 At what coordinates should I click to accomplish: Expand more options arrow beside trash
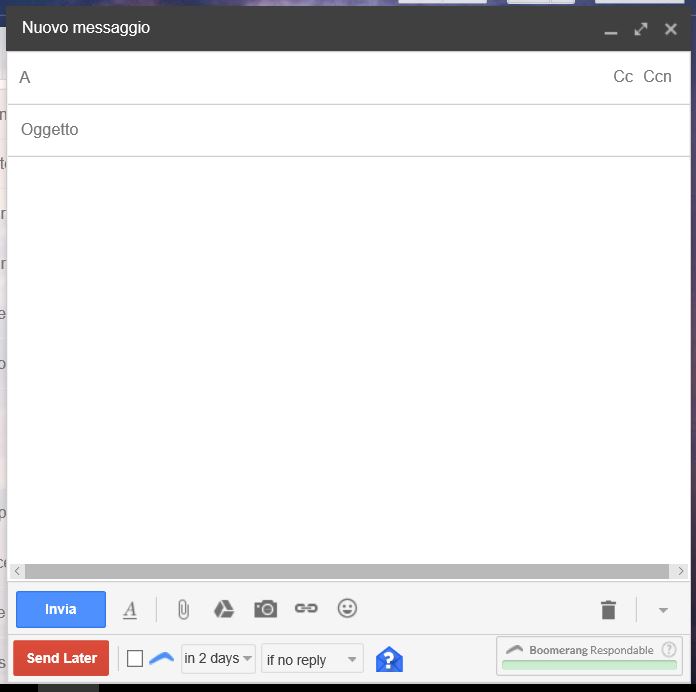[x=662, y=609]
